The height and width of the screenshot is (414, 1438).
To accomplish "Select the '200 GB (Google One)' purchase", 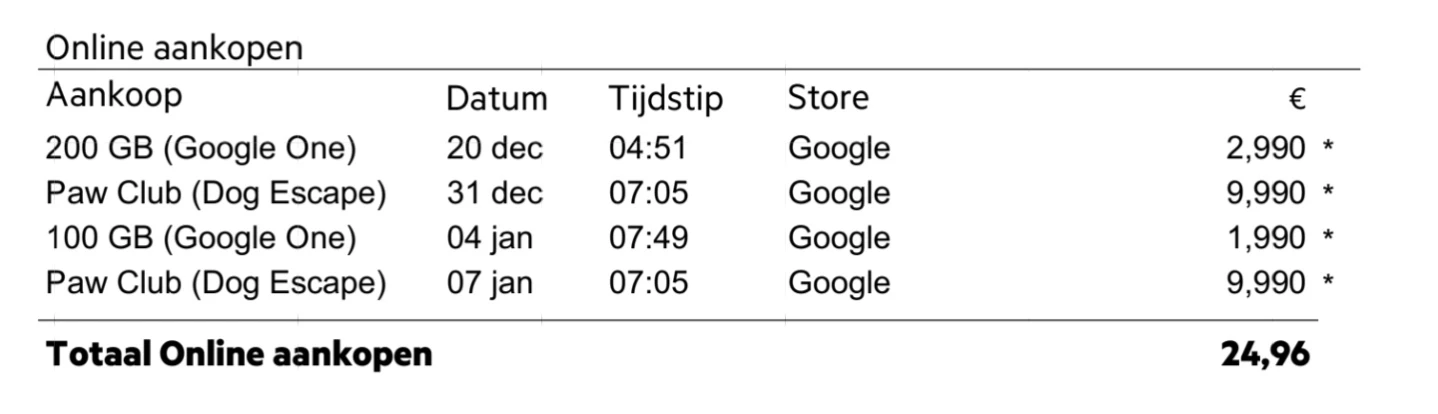I will tap(201, 149).
